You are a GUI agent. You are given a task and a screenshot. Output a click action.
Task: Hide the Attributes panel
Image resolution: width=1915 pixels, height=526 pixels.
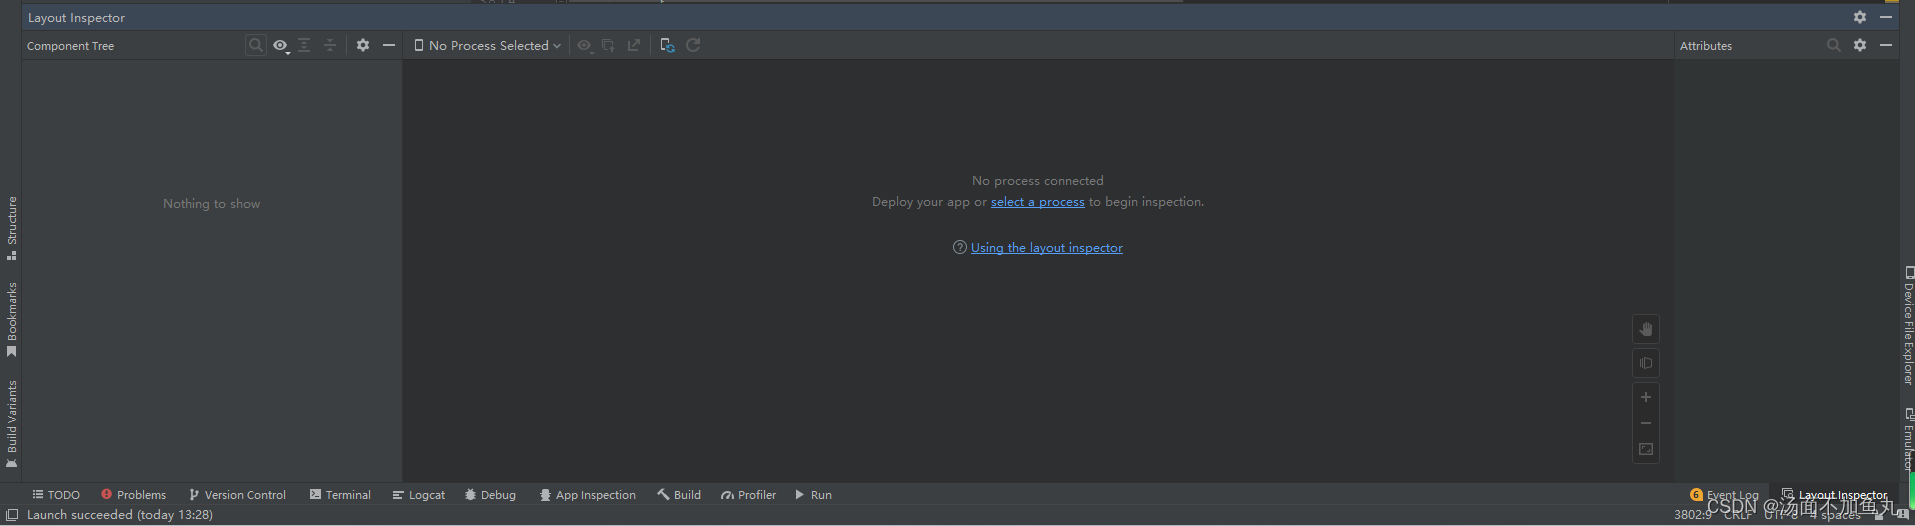click(x=1886, y=45)
